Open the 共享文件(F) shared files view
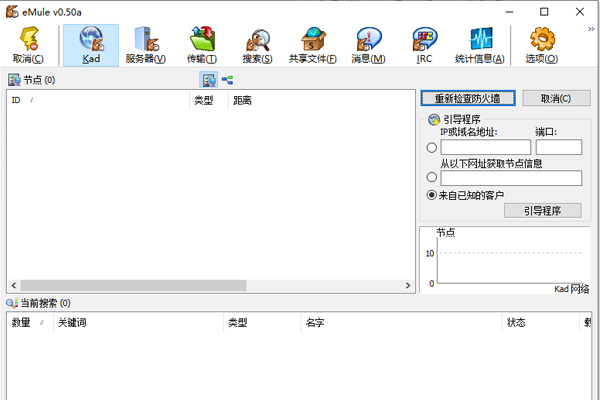The image size is (600, 400). click(x=313, y=45)
